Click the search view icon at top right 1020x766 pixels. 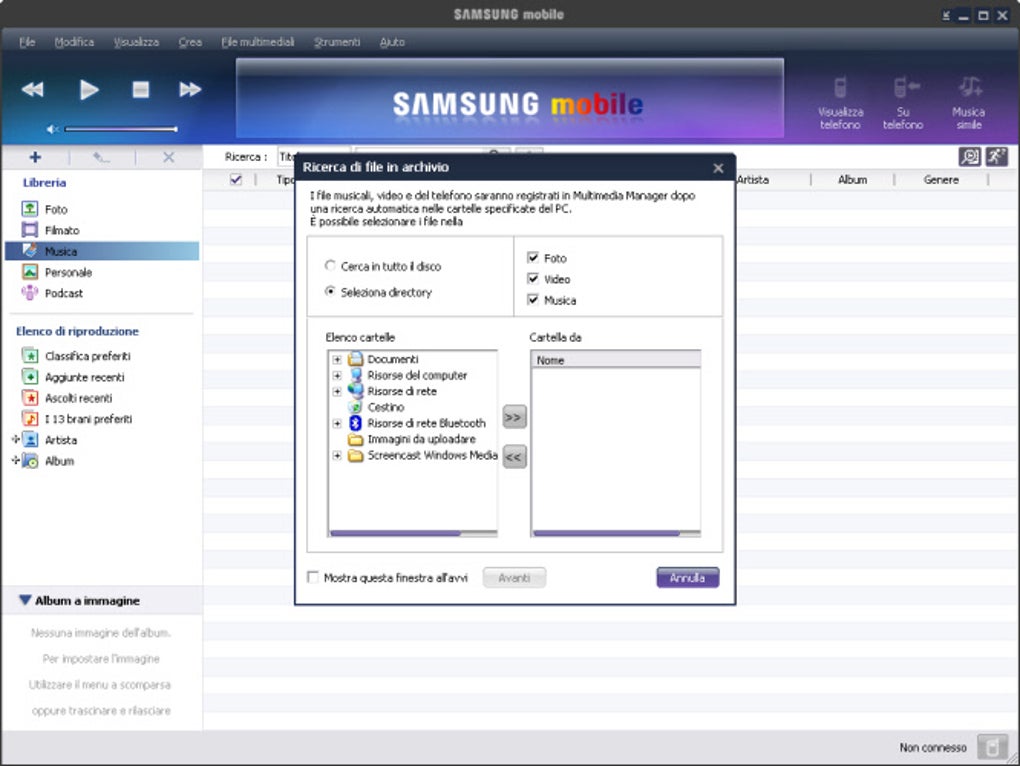(x=969, y=156)
